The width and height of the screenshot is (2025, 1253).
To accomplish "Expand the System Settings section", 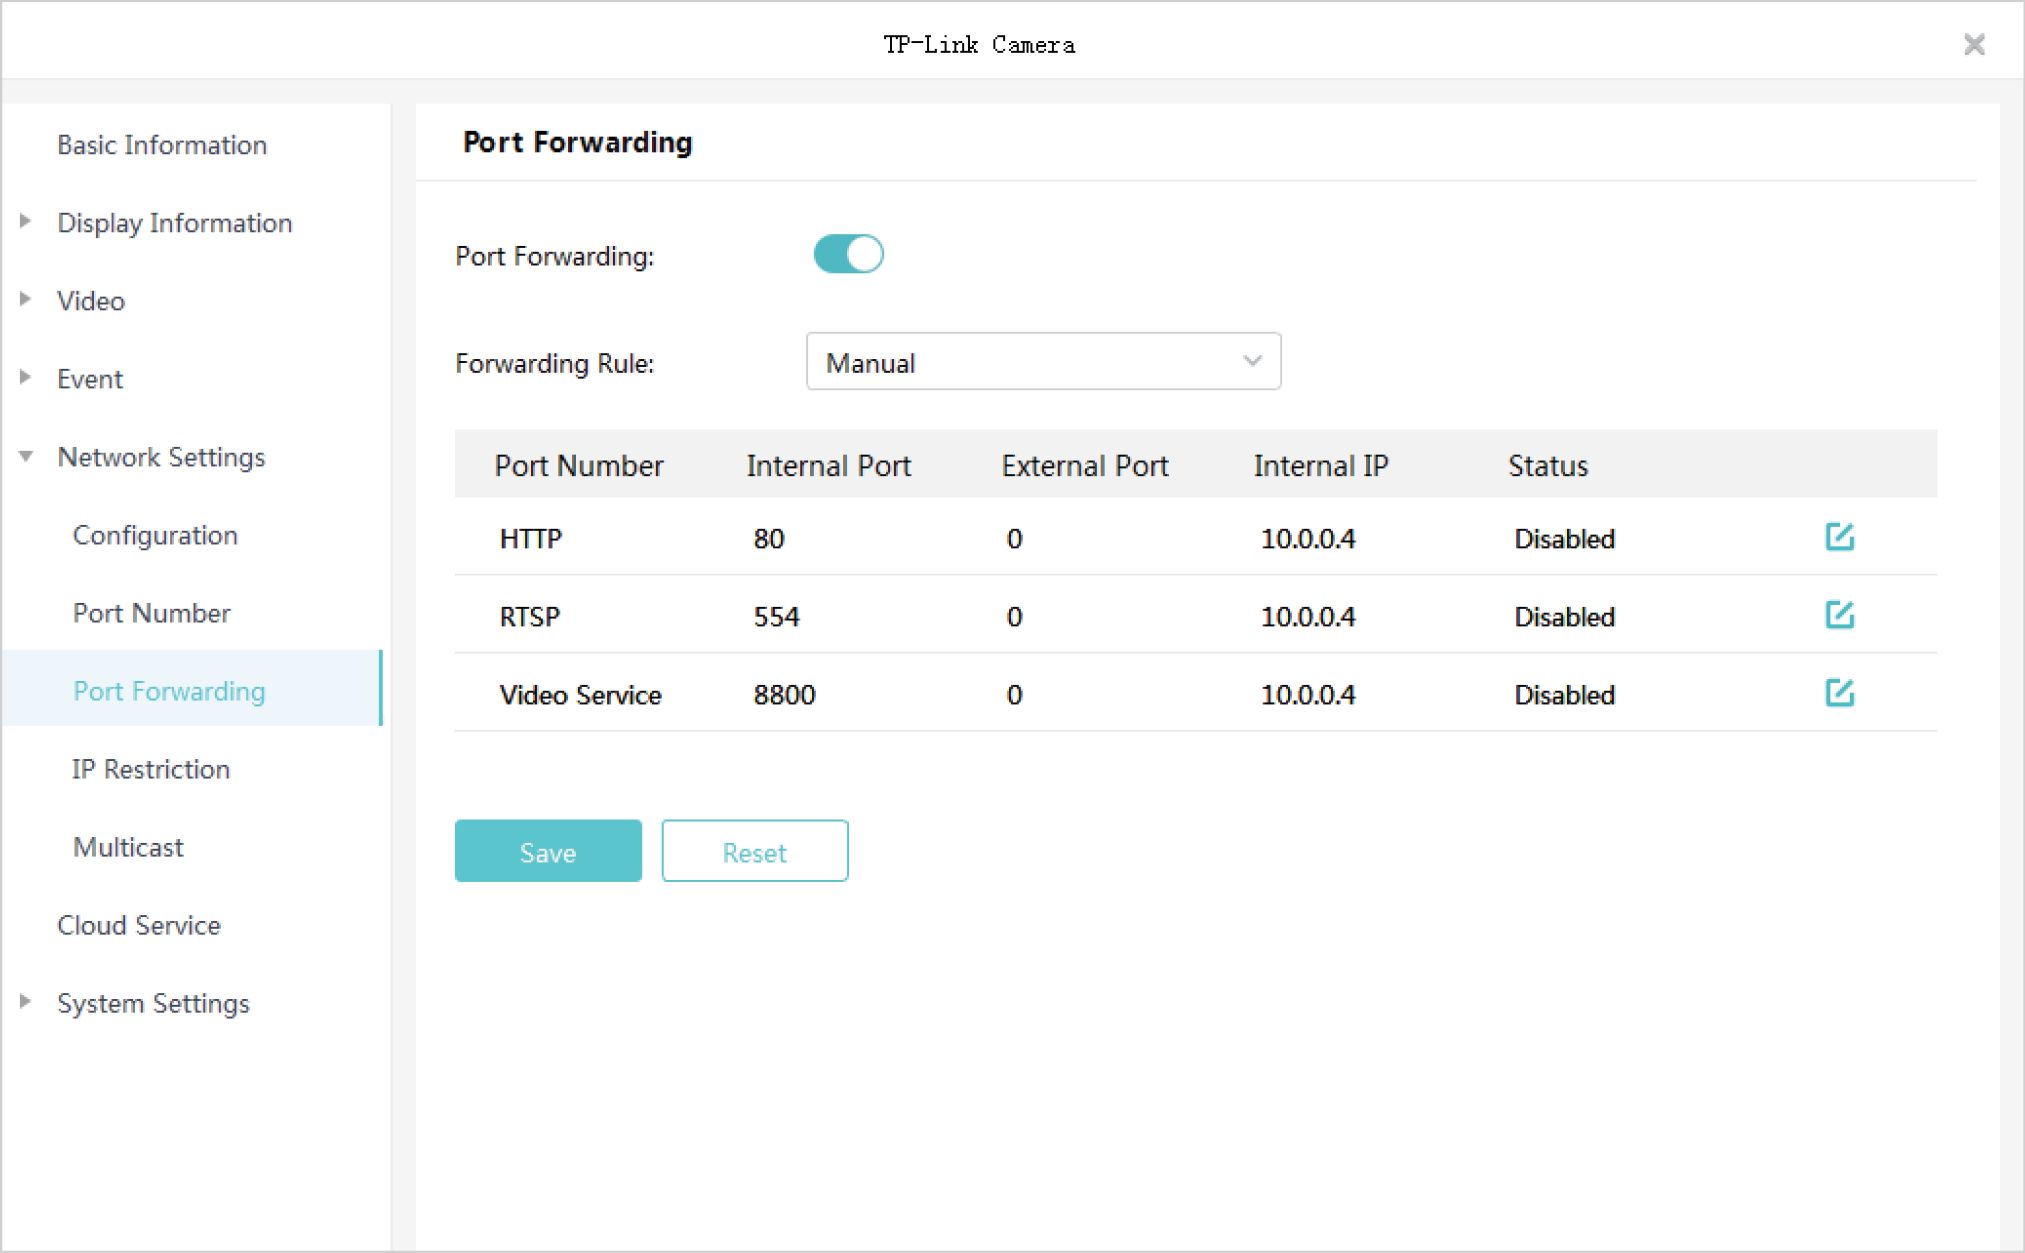I will (x=26, y=1002).
